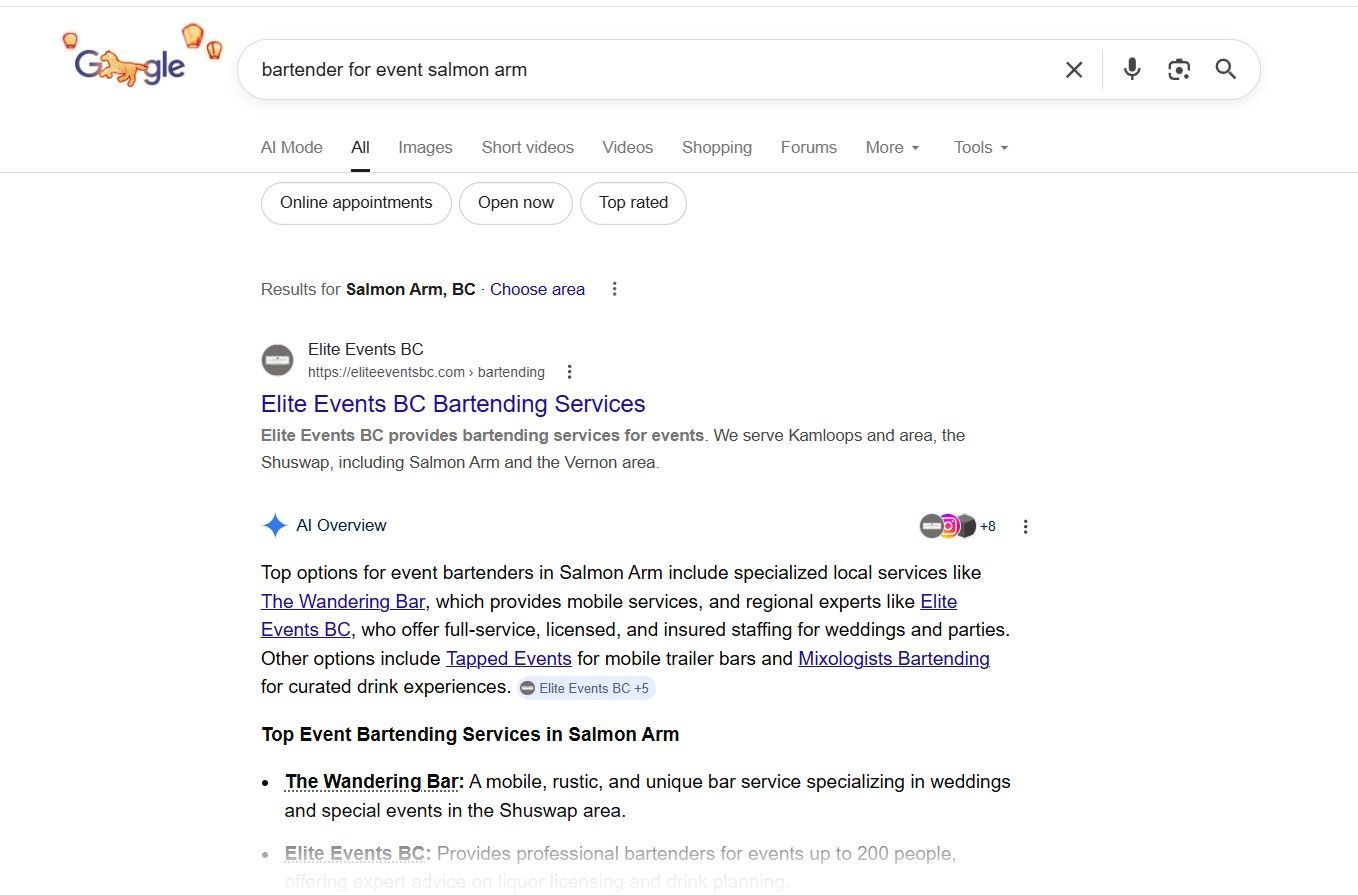Image resolution: width=1358 pixels, height=895 pixels.
Task: Open the three-dot menu next to the result URL
Action: click(569, 371)
